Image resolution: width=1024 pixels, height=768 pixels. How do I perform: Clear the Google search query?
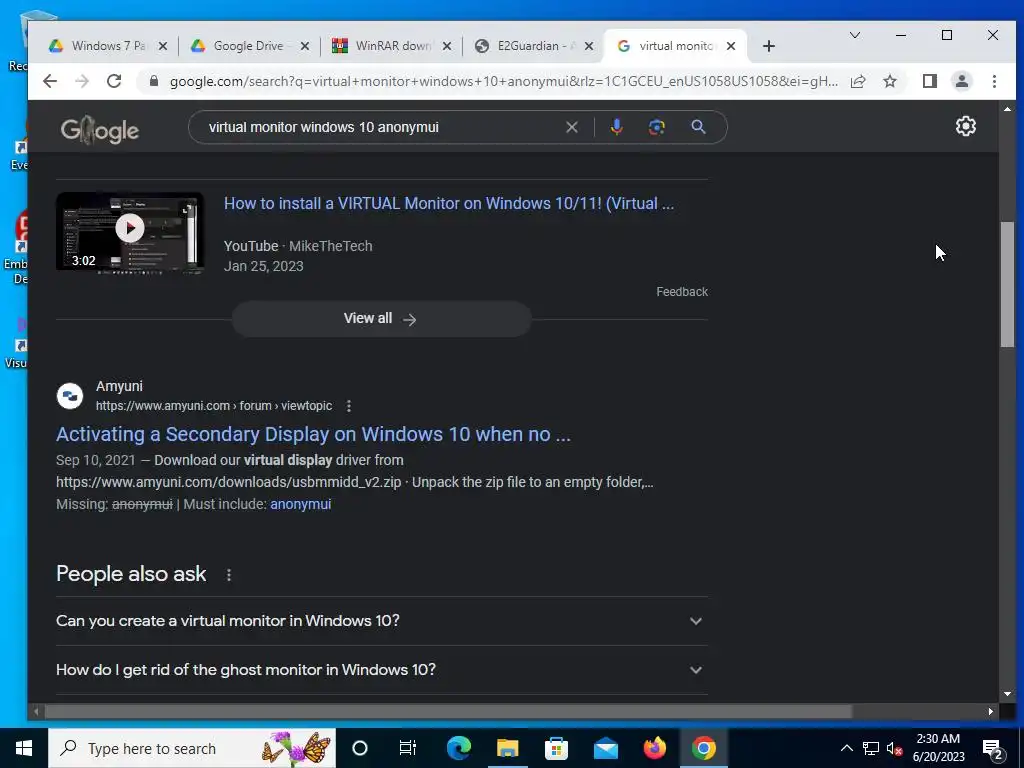coord(571,127)
